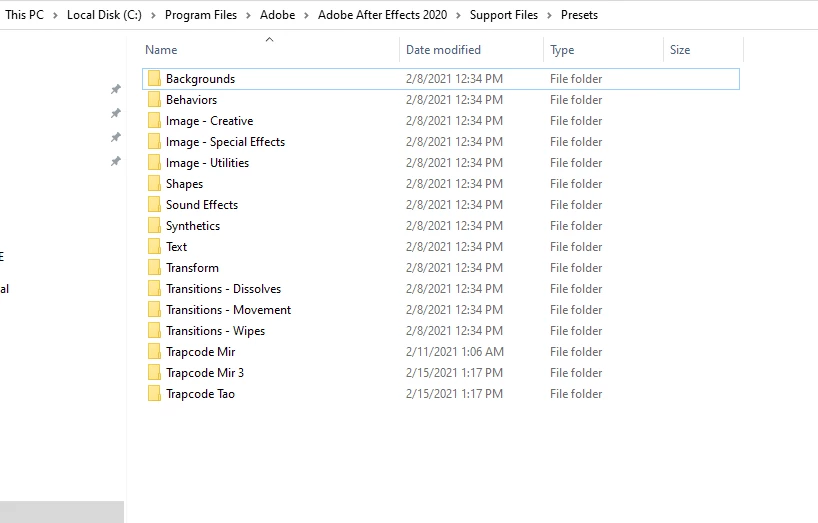
Task: Click the Image - Utilities folder icon
Action: [x=154, y=162]
